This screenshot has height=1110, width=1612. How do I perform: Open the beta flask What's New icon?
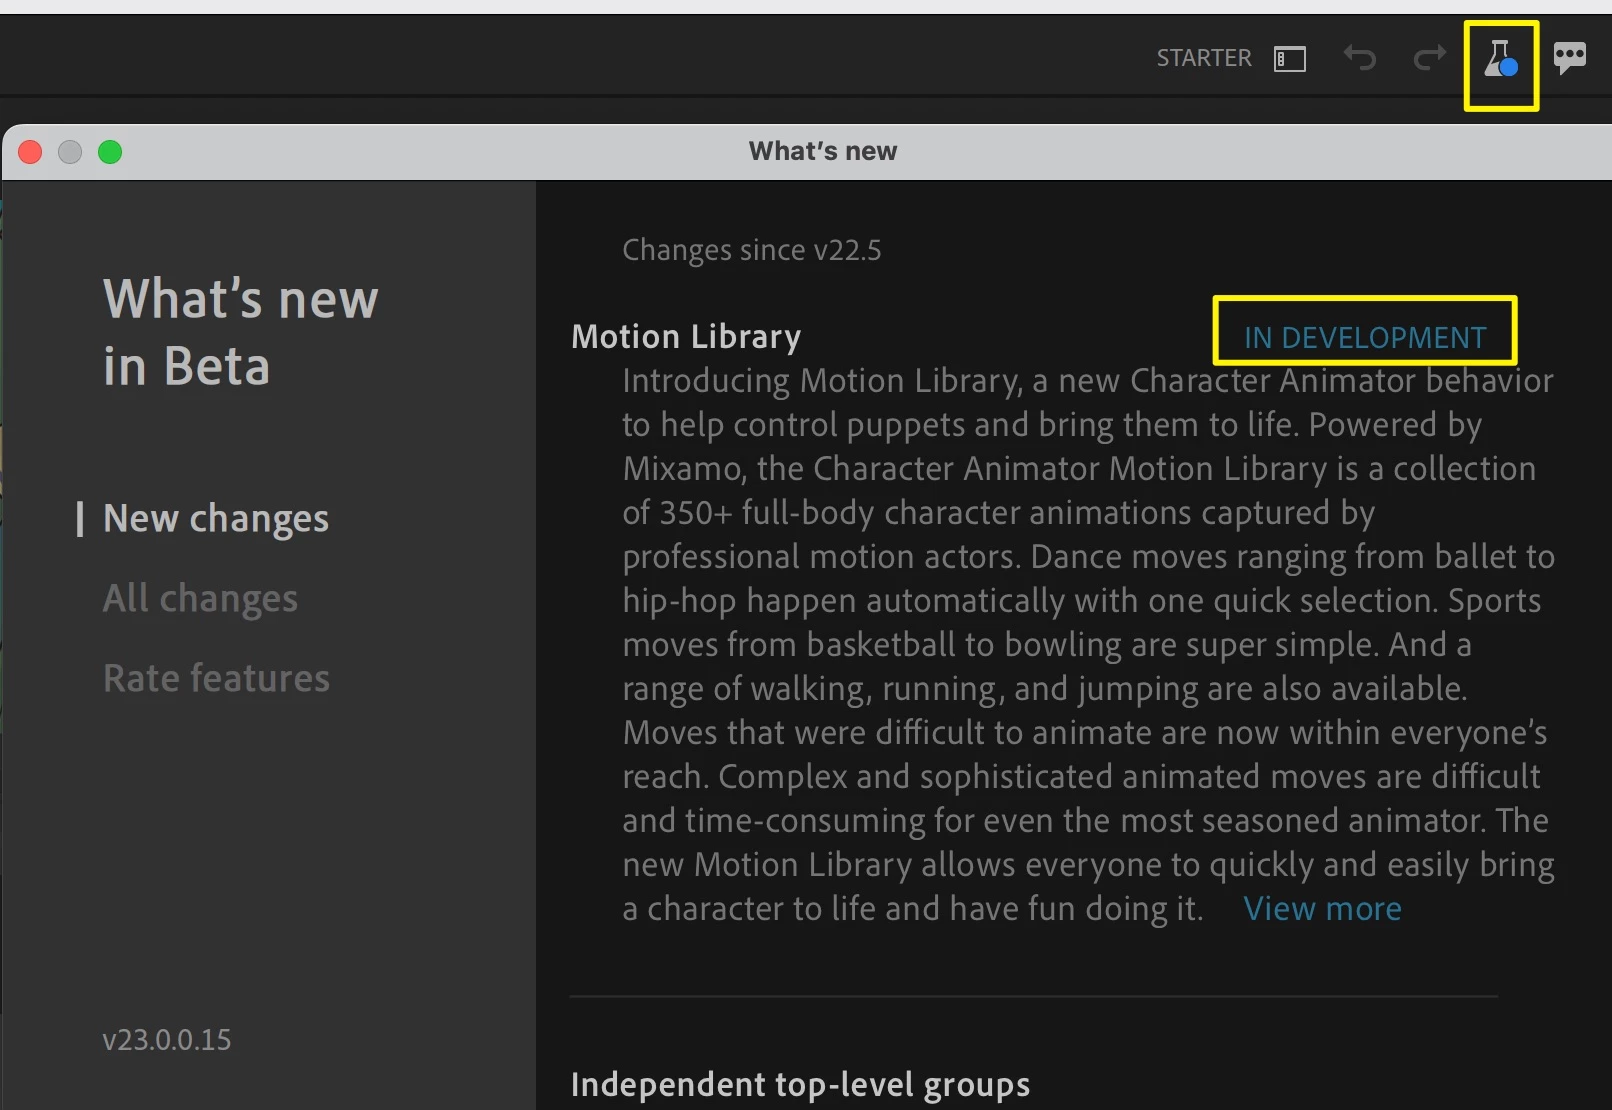(1501, 60)
